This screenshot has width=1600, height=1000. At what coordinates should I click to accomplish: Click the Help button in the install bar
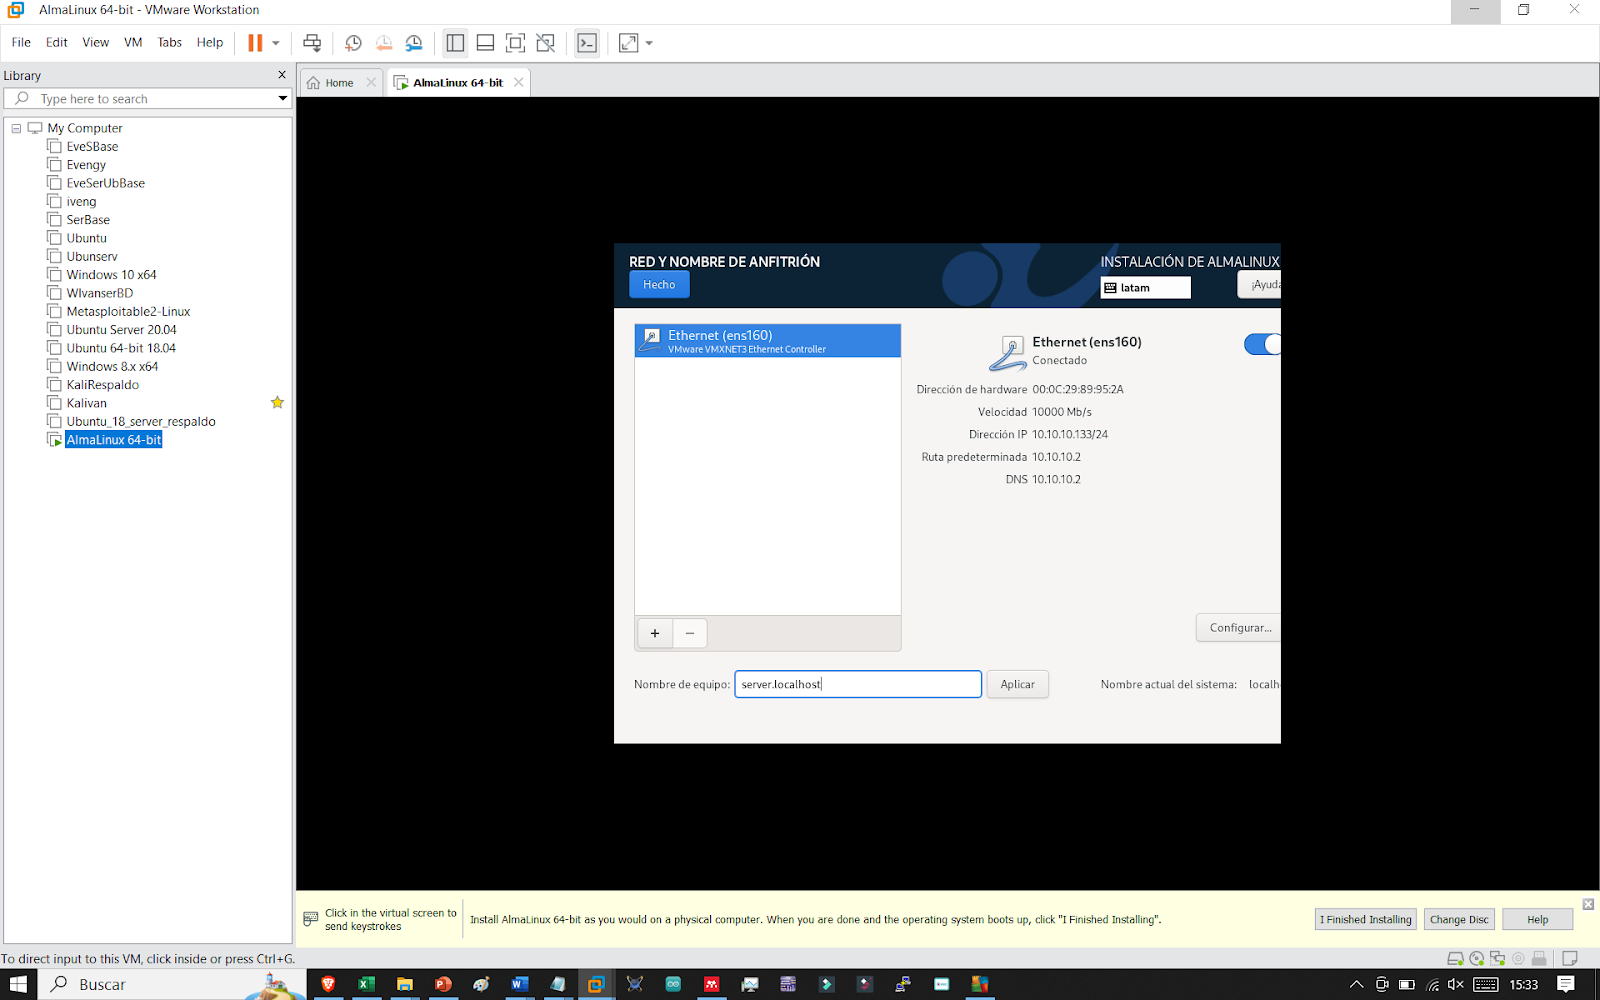click(1538, 920)
